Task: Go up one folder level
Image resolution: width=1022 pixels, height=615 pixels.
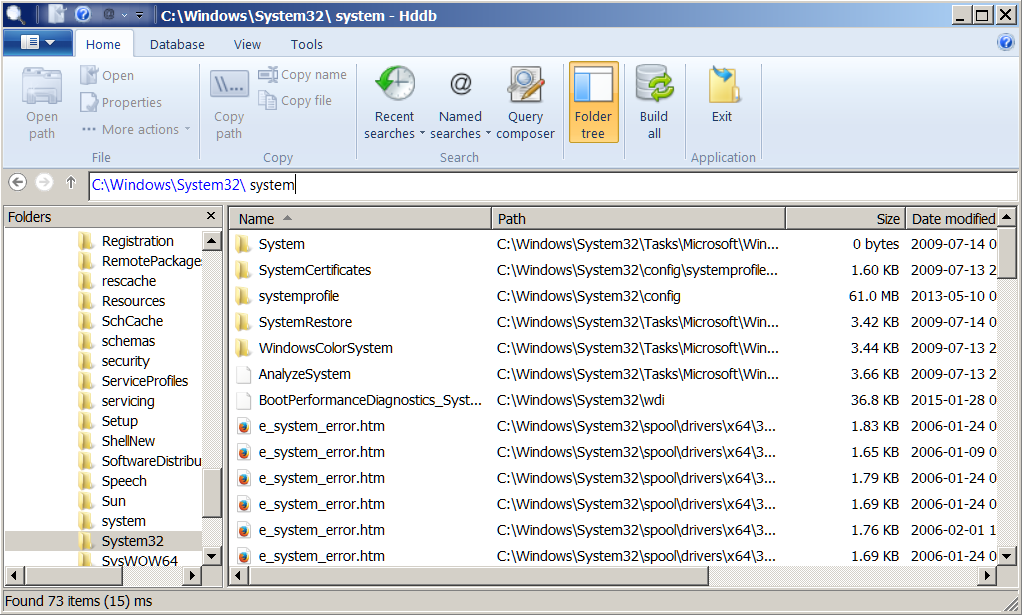Action: pyautogui.click(x=71, y=183)
